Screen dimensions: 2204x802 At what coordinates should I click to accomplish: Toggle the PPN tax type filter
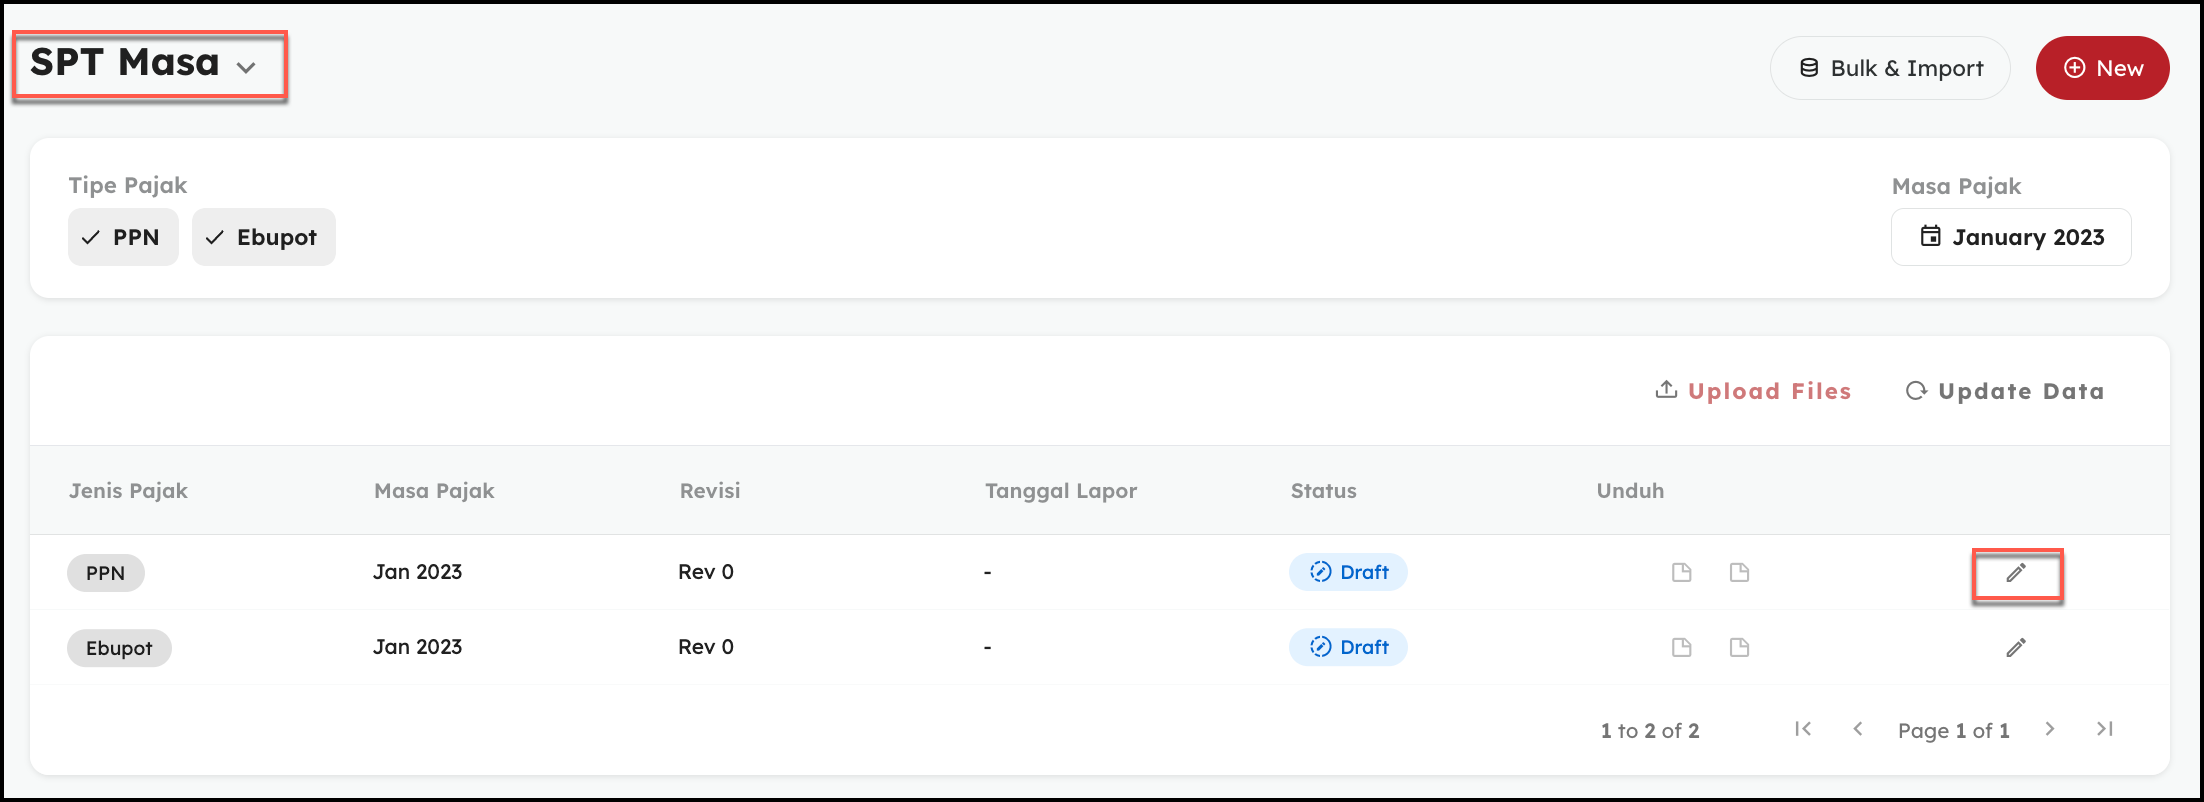123,237
